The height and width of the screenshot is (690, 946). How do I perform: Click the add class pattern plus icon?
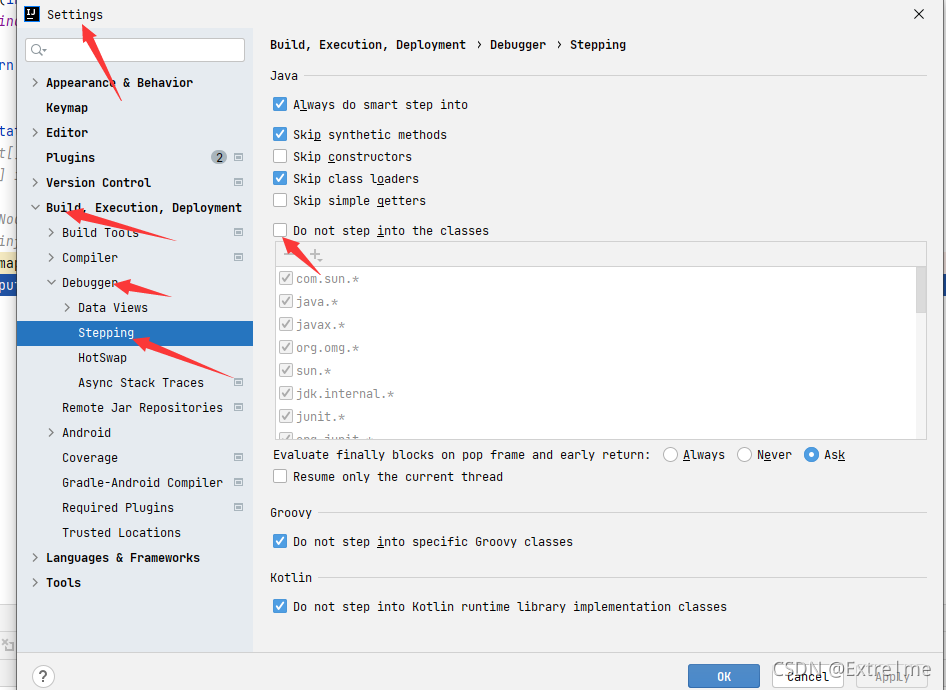click(x=316, y=255)
